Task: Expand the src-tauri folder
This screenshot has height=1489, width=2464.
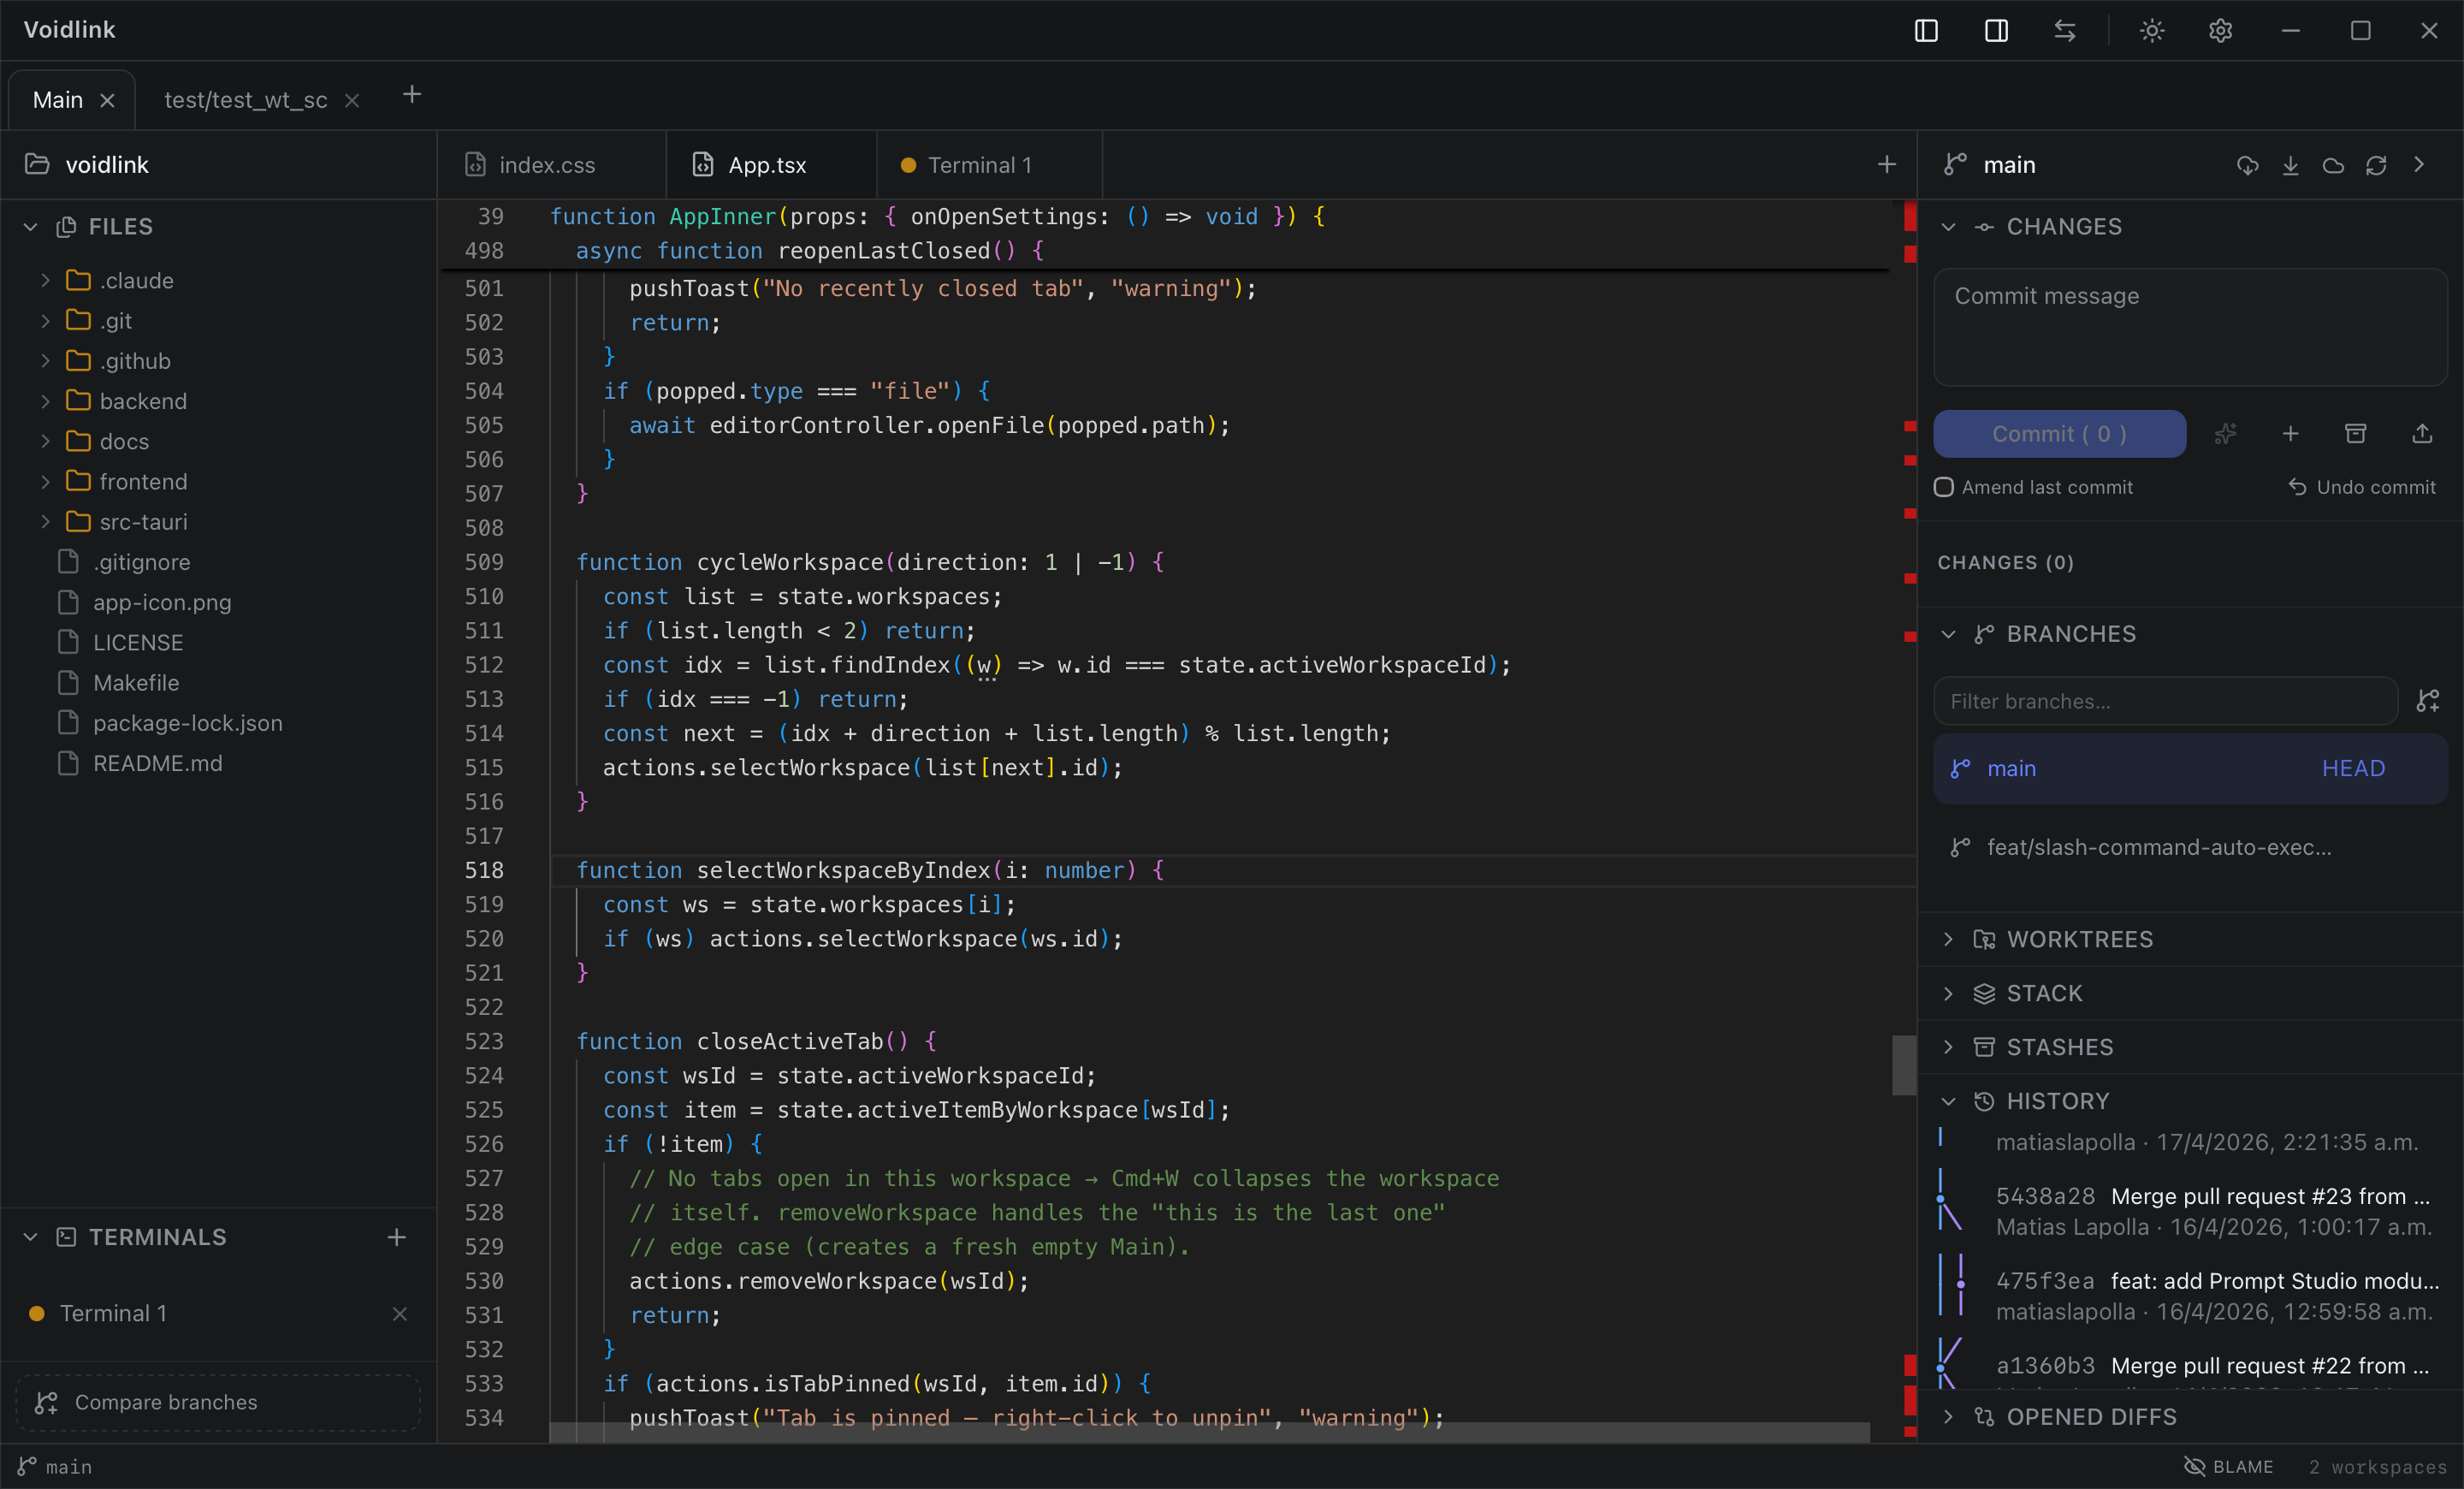Action: [x=45, y=522]
